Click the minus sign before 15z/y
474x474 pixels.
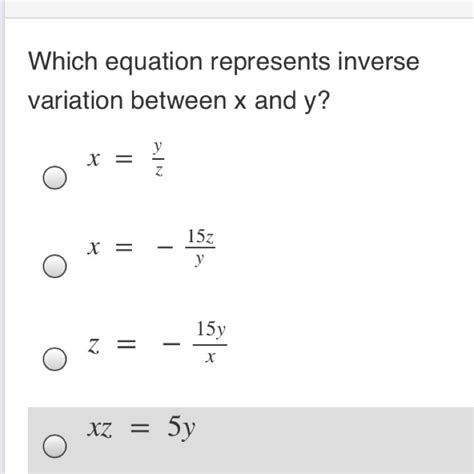tap(165, 248)
